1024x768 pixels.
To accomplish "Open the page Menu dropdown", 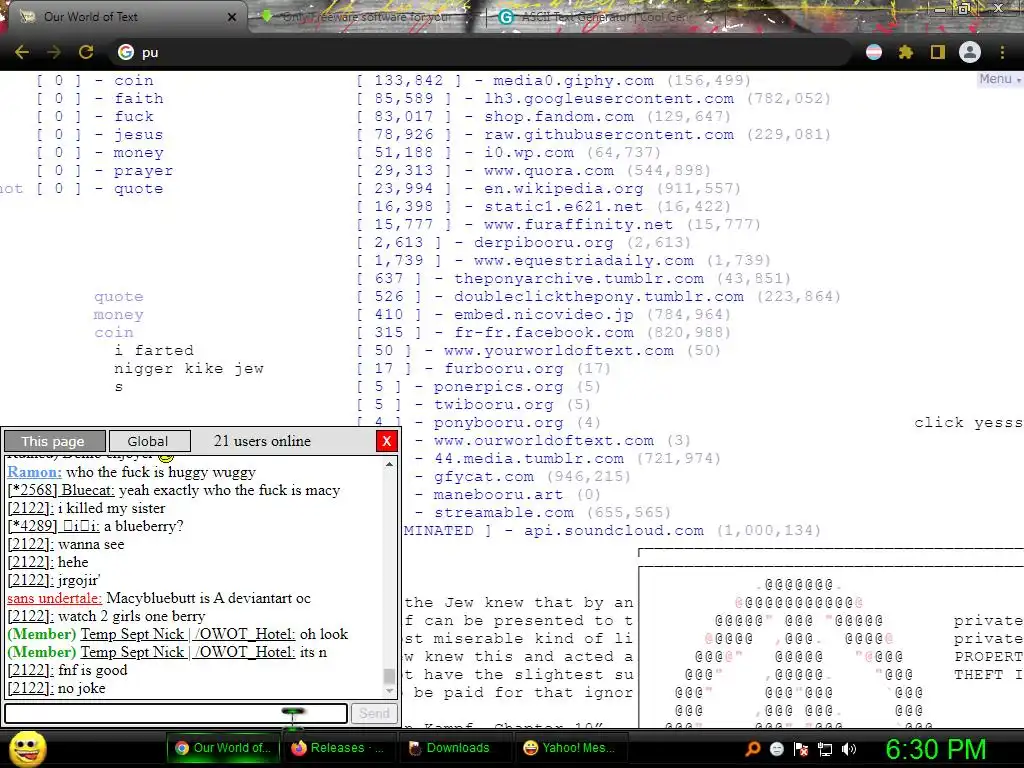I will point(999,79).
